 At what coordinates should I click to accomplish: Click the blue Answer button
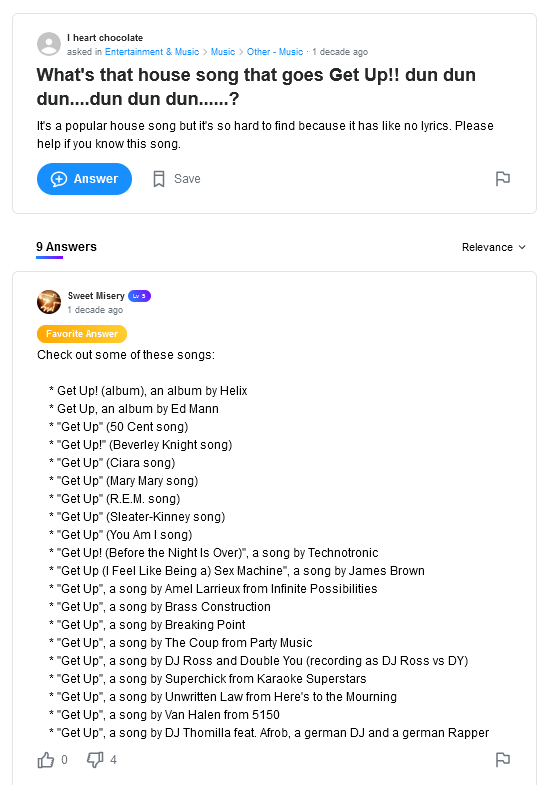[x=84, y=179]
